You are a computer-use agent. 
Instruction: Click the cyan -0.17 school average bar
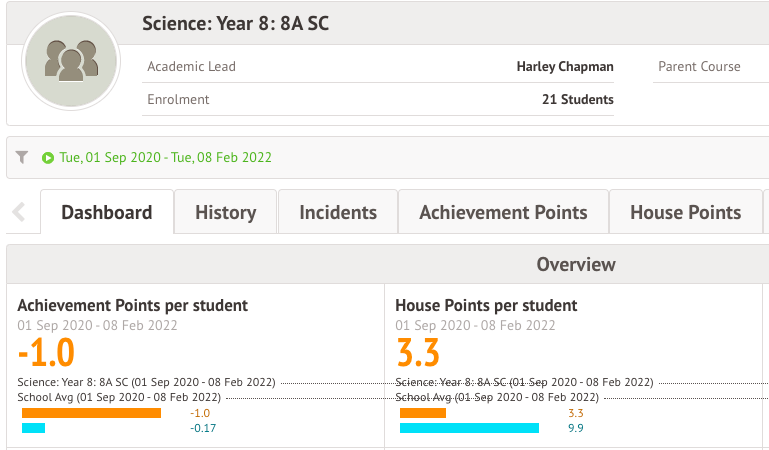tap(34, 428)
